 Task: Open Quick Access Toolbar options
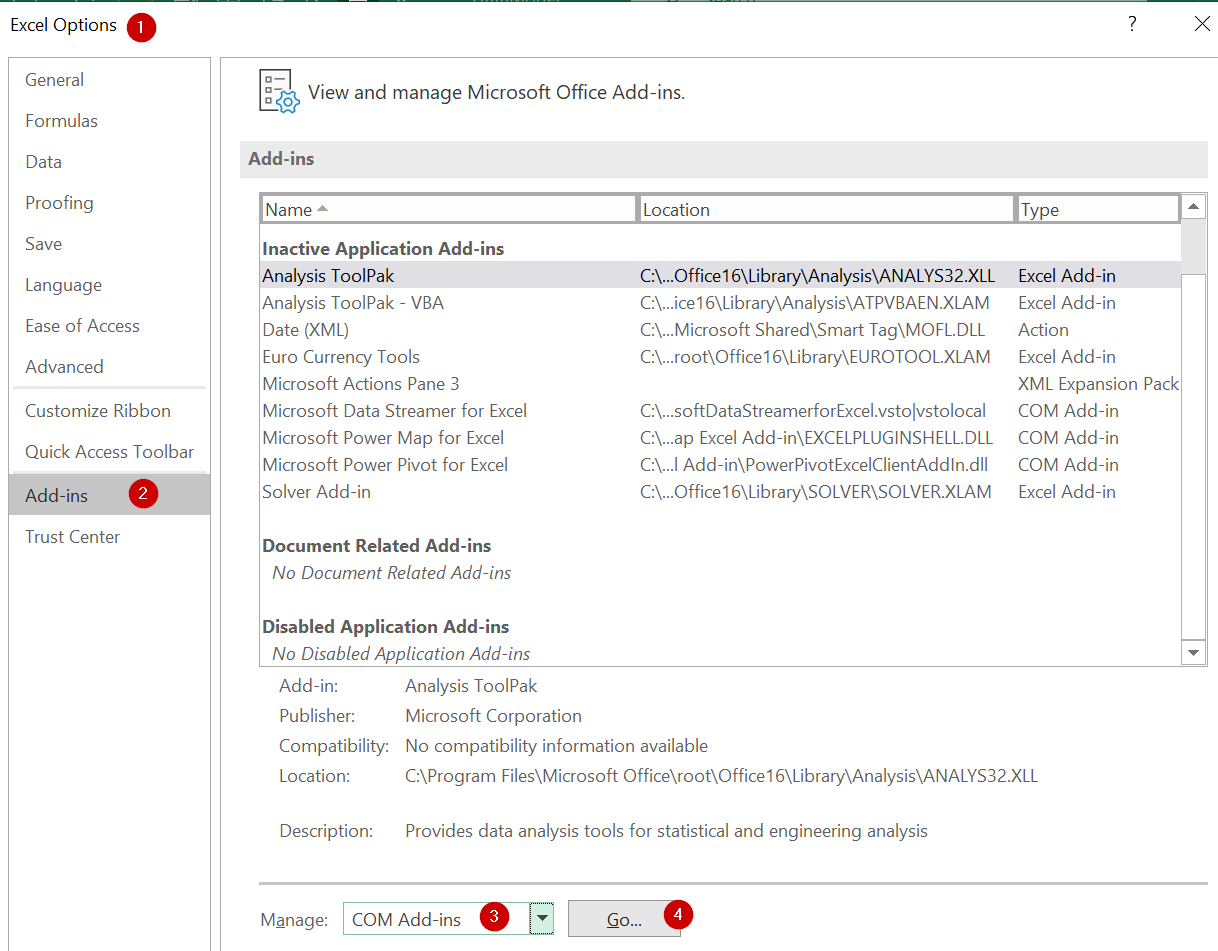(109, 451)
